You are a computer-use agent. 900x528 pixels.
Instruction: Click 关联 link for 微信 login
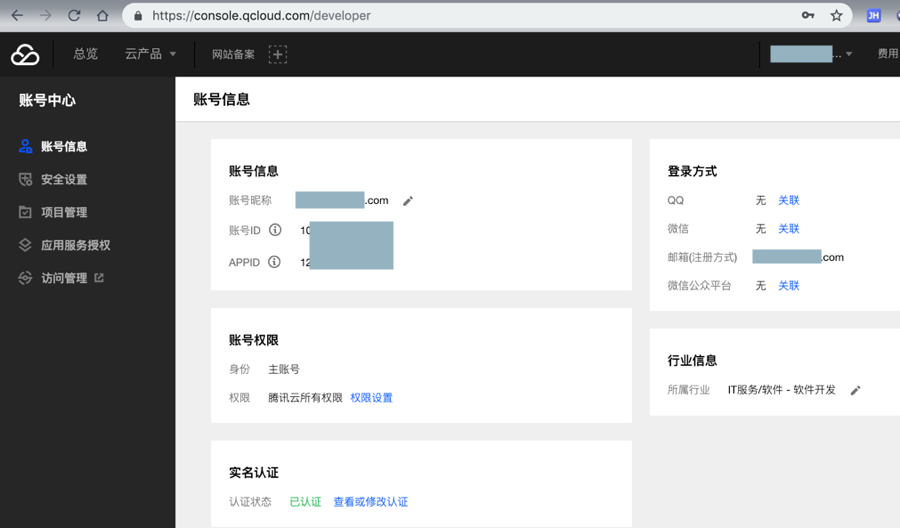[x=789, y=228]
